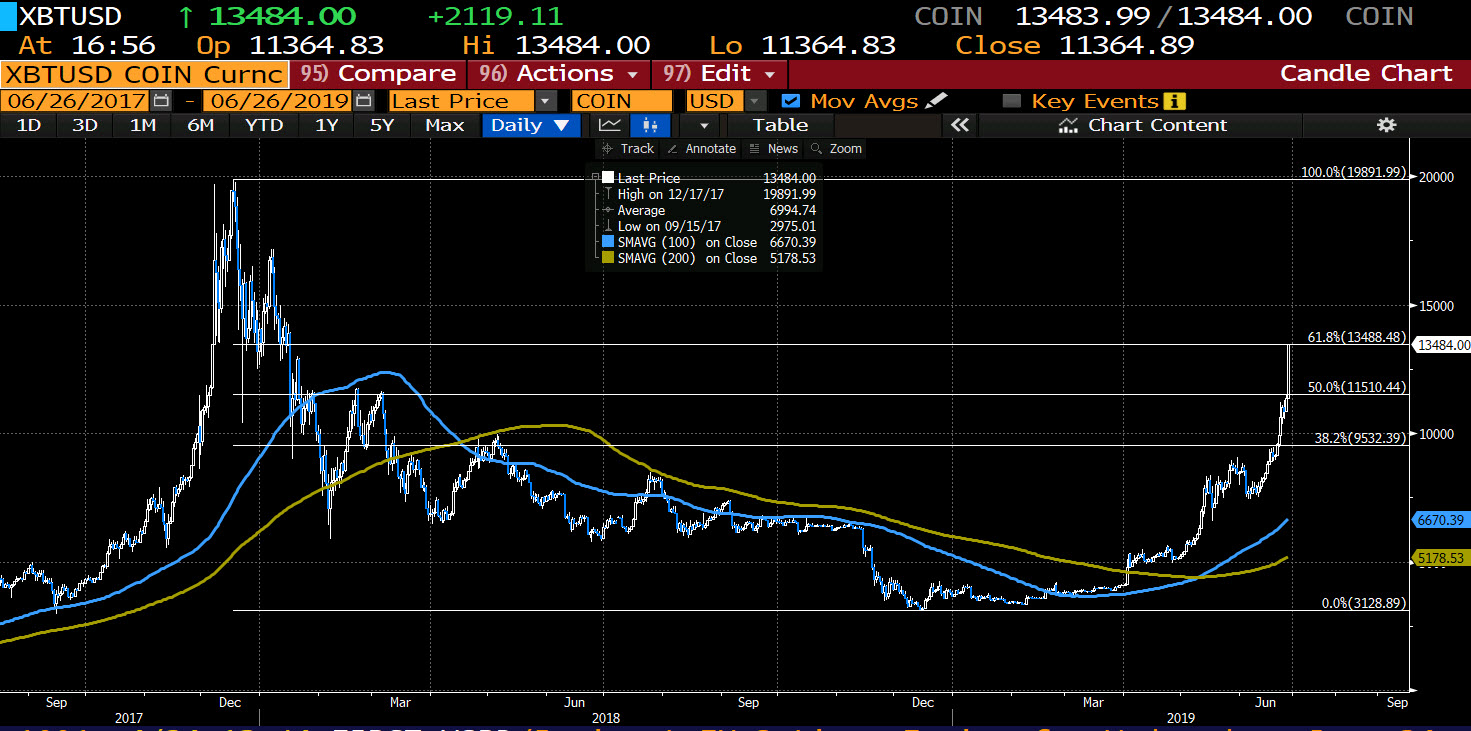Click the double-chevron collapse panel icon
The image size is (1471, 731).
pos(960,125)
